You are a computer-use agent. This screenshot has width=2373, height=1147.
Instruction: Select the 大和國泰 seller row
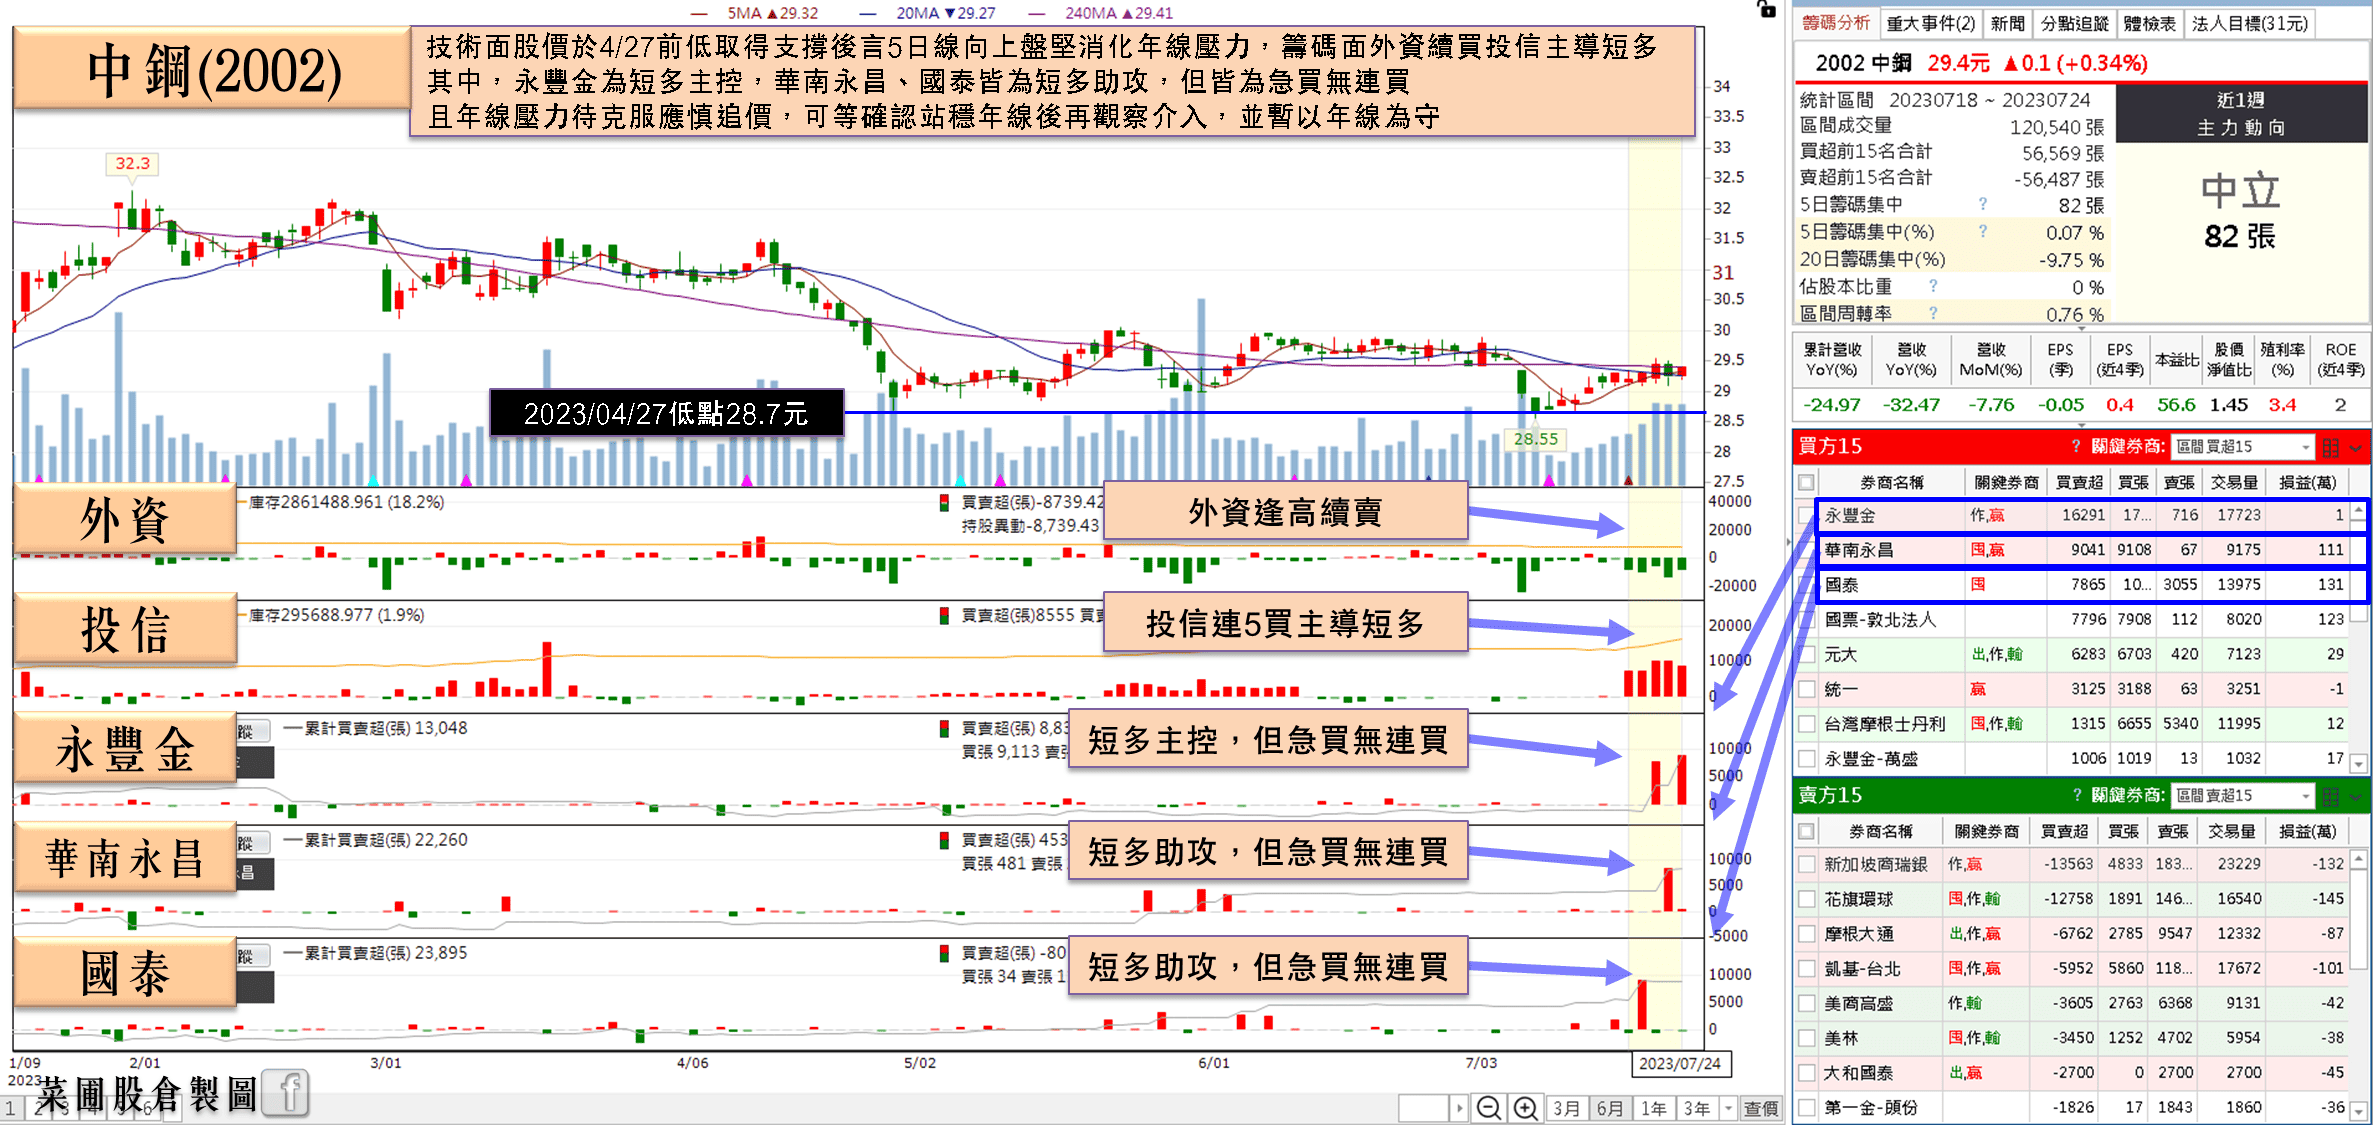click(2070, 1072)
